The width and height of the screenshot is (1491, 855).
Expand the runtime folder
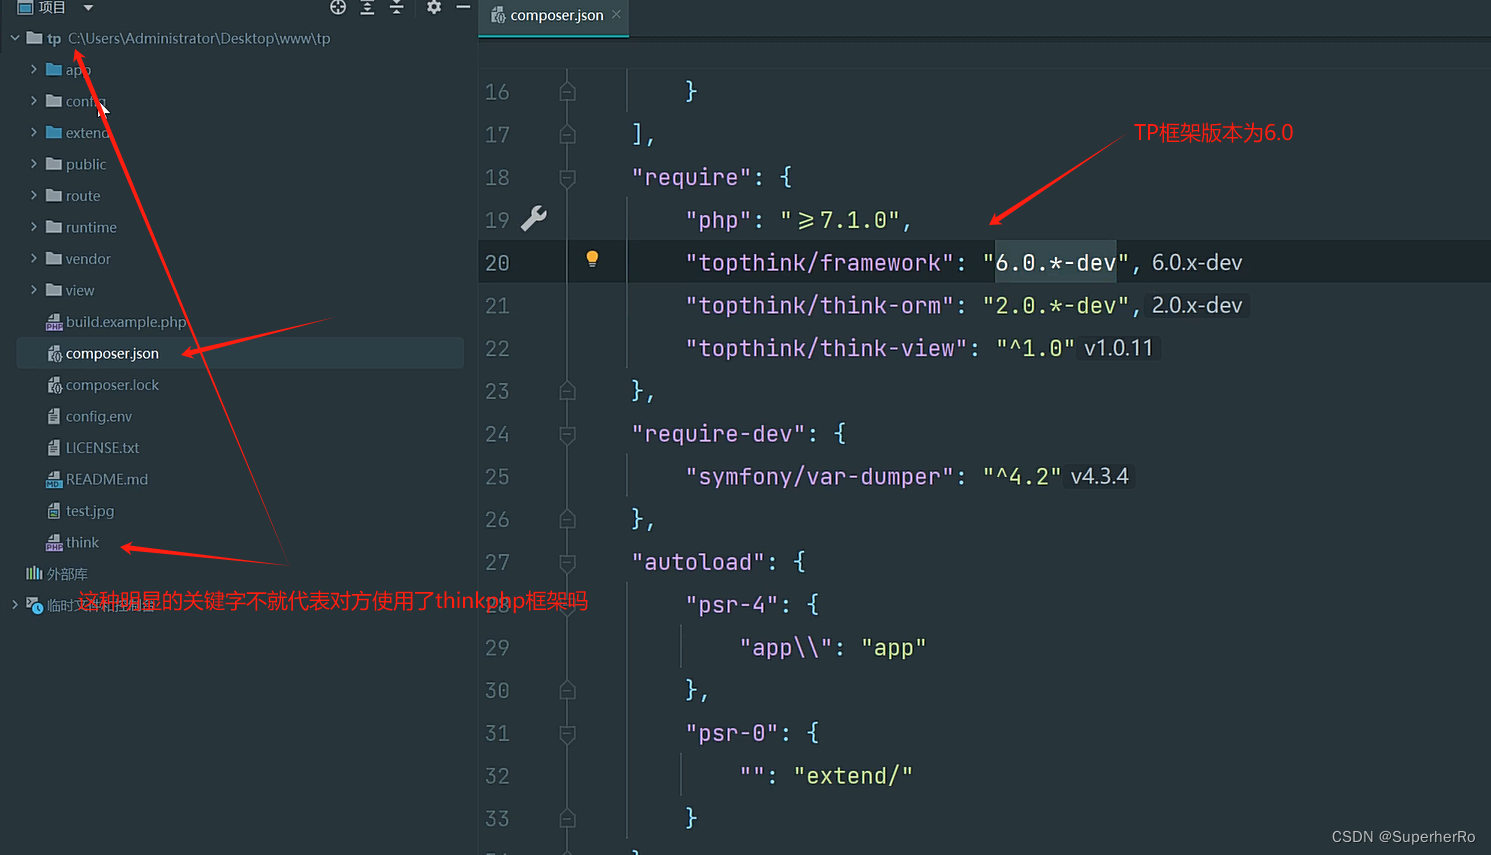(34, 227)
